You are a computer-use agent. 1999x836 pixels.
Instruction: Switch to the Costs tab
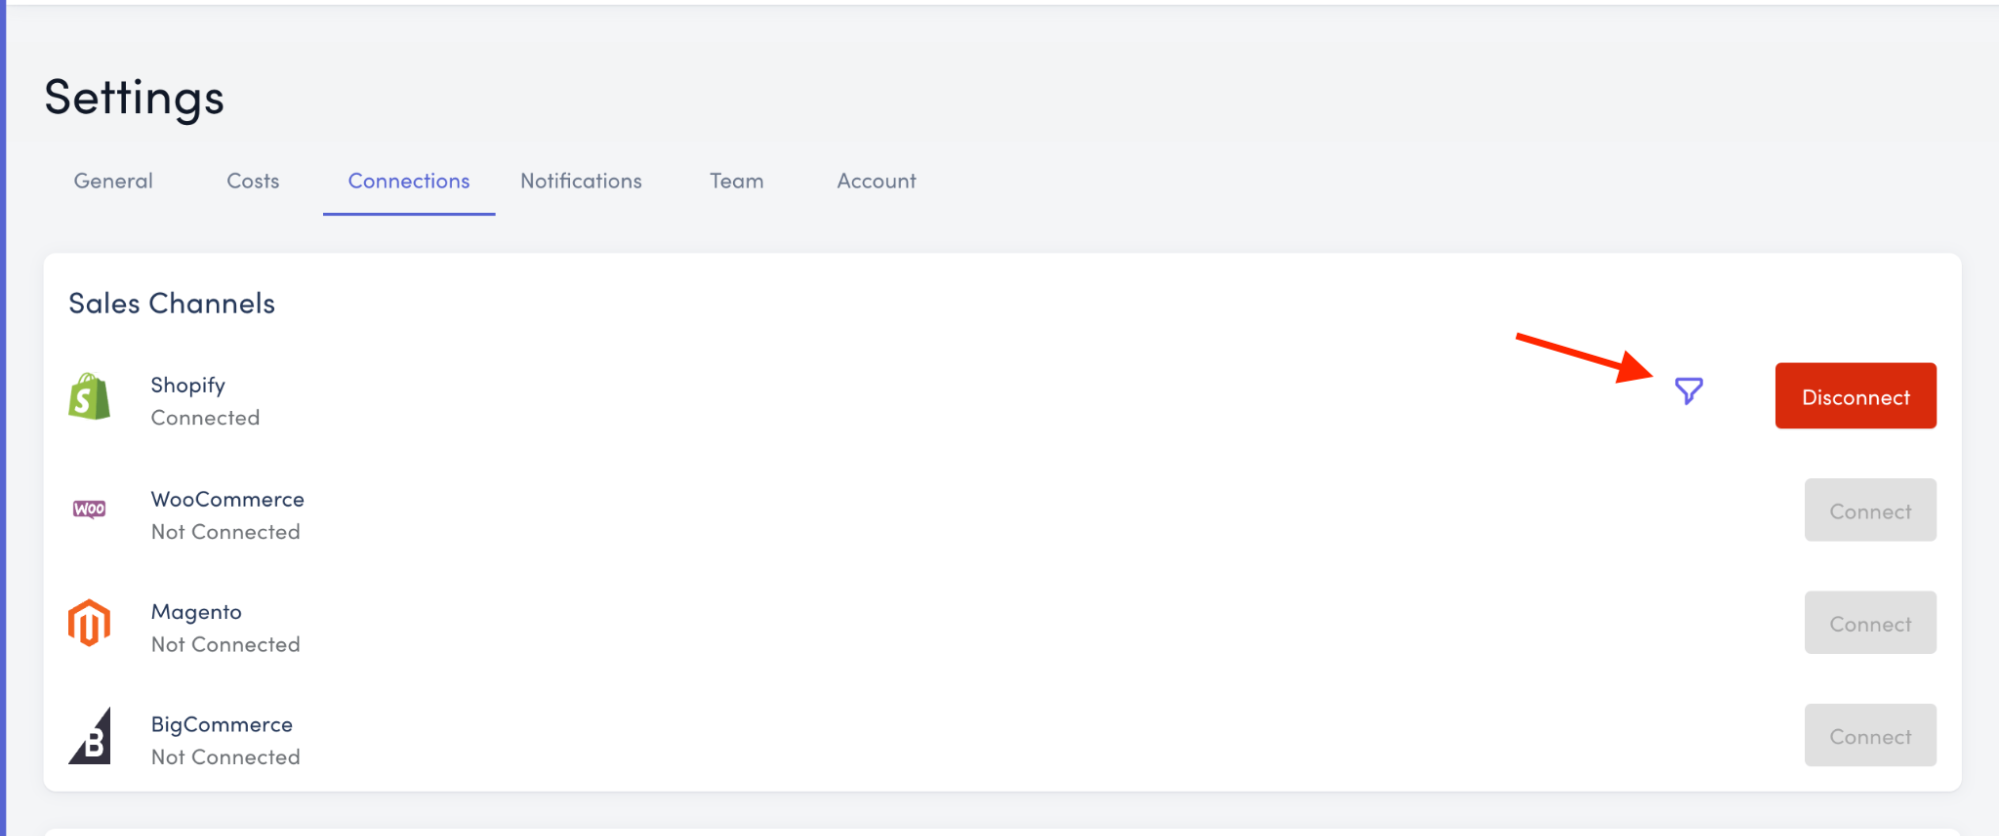coord(253,181)
